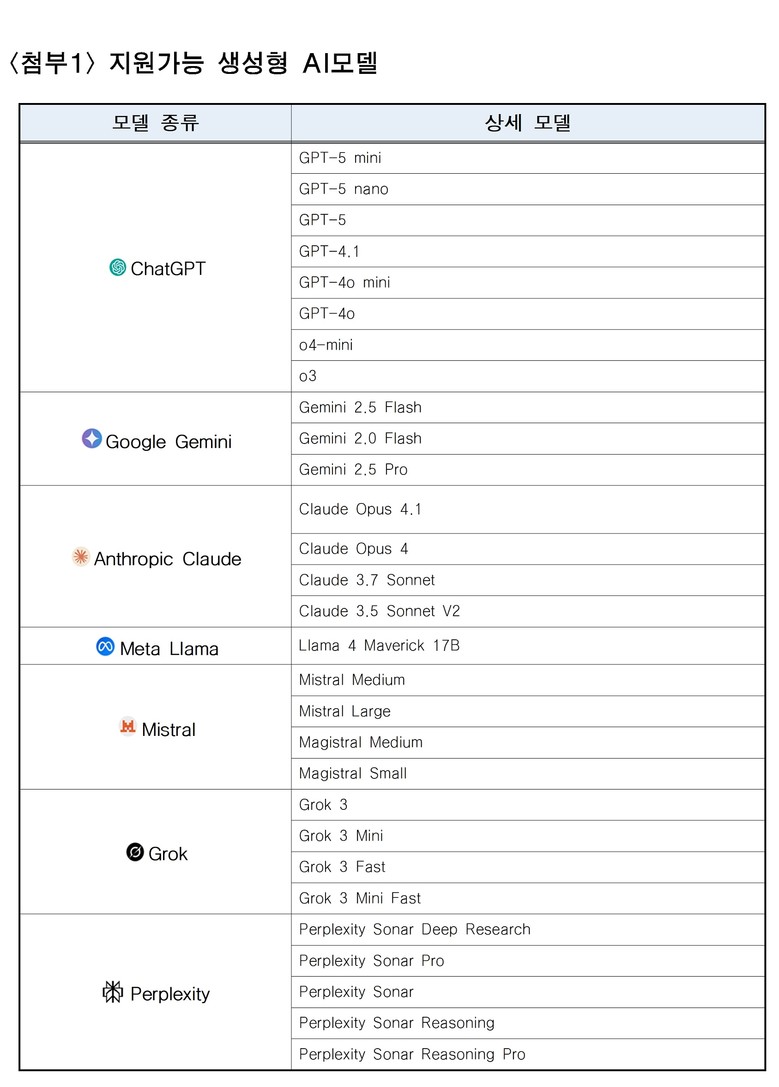Click the 상세 모델 column header
779x1087 pixels.
pos(527,123)
